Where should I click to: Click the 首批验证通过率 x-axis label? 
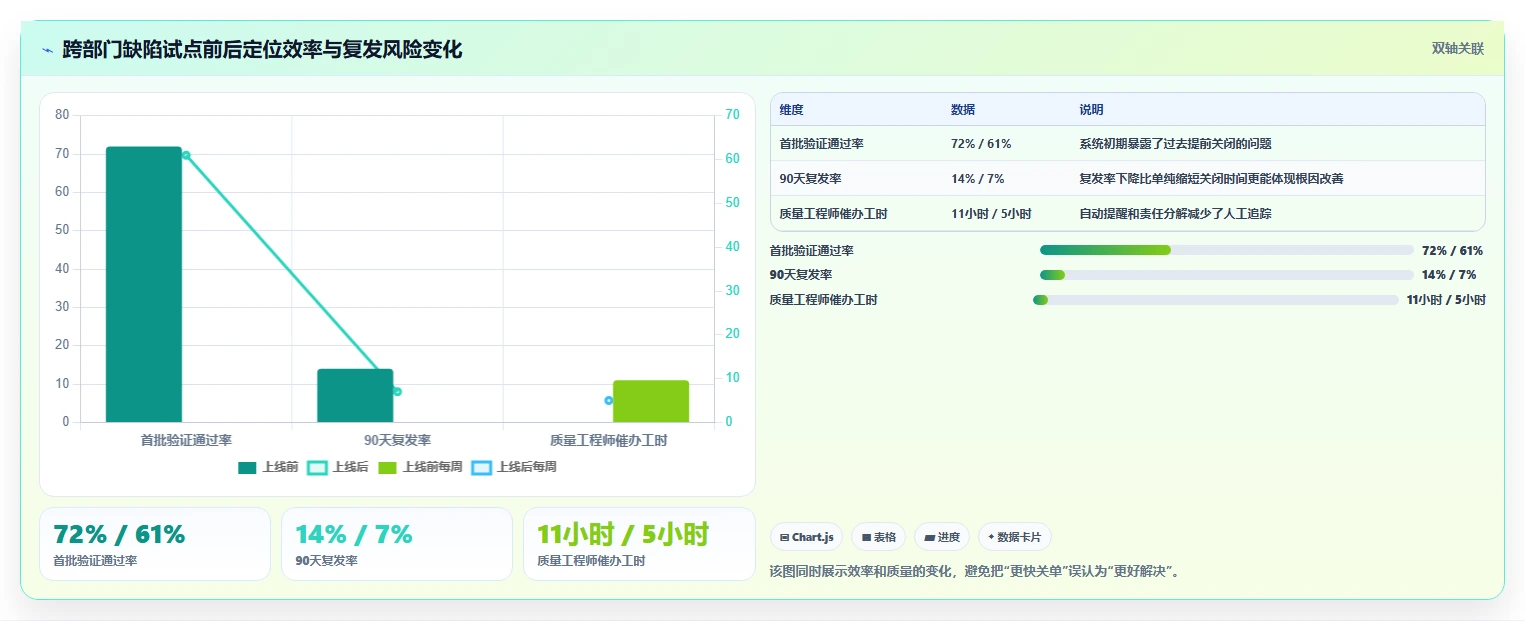pyautogui.click(x=186, y=440)
